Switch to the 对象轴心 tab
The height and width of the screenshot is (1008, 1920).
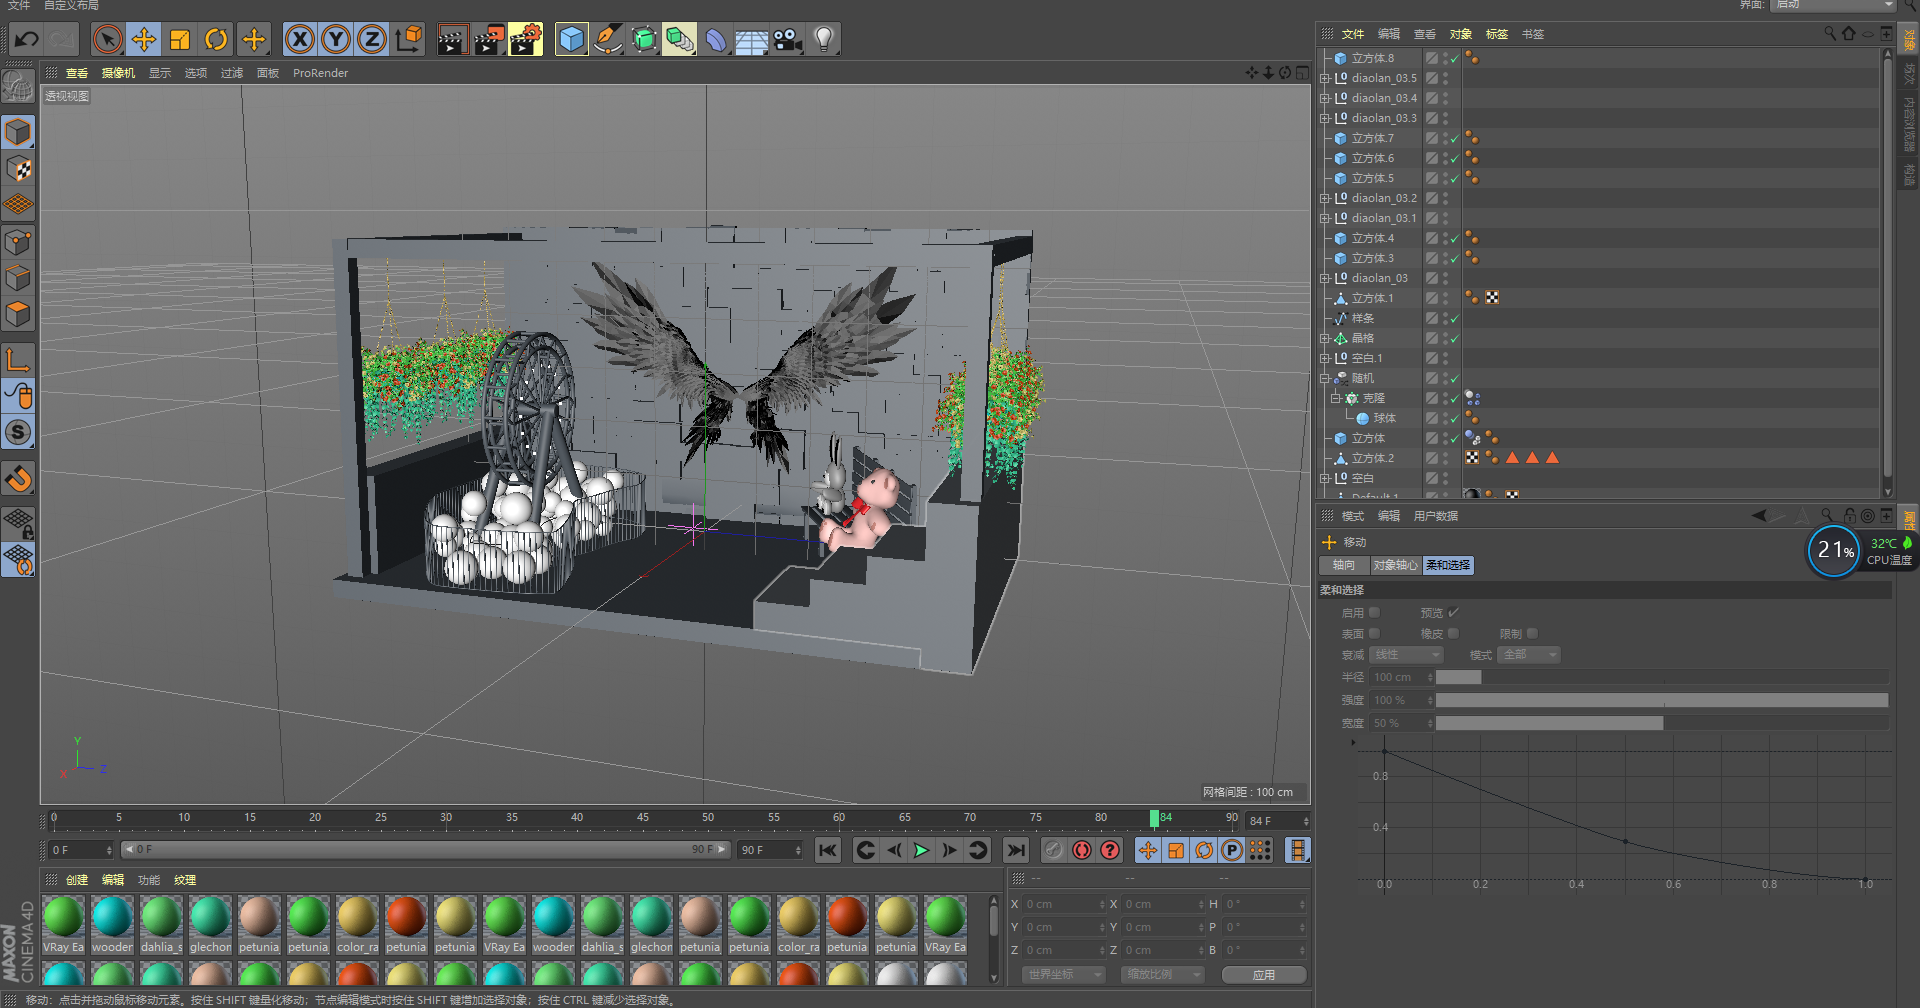1395,566
